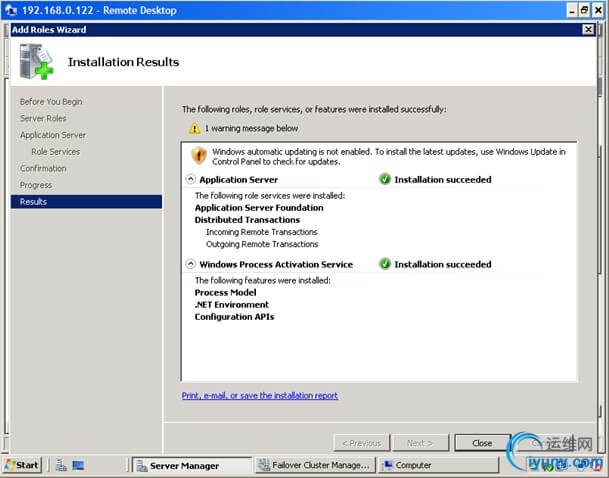Click the orange shield update warning icon
This screenshot has width=609, height=478.
[199, 156]
